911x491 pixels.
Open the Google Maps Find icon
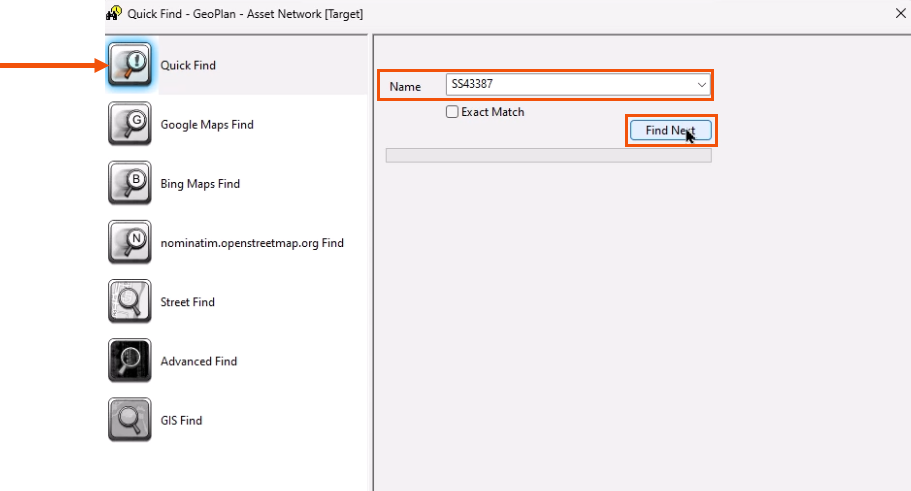point(130,124)
